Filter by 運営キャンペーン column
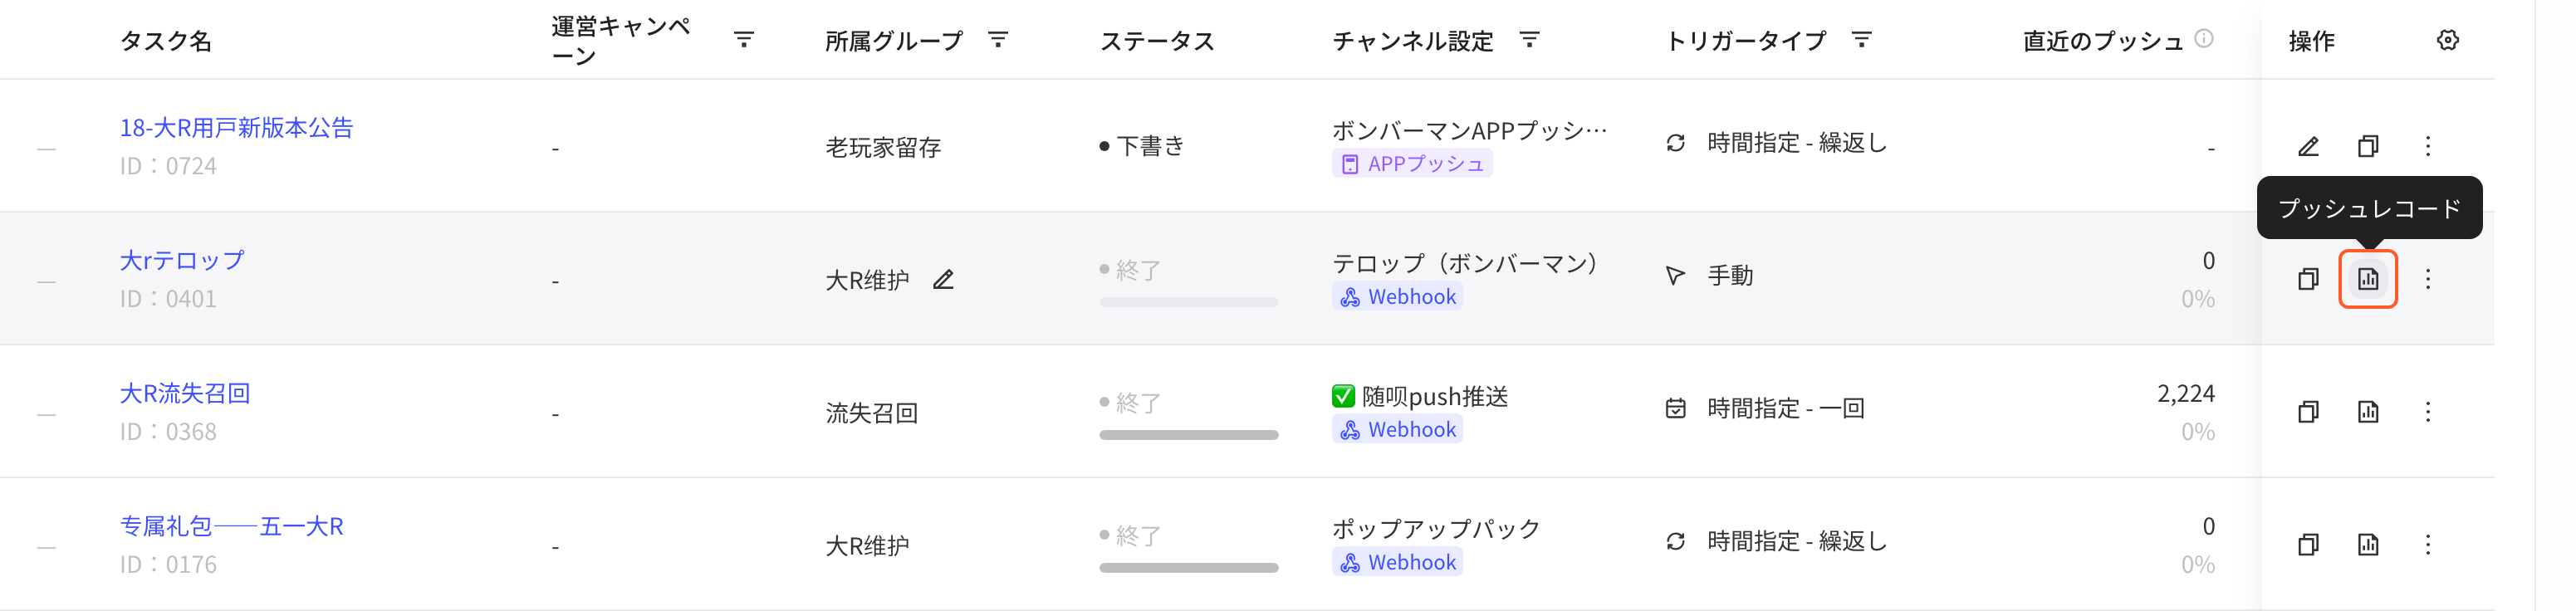2576x611 pixels. pos(743,40)
